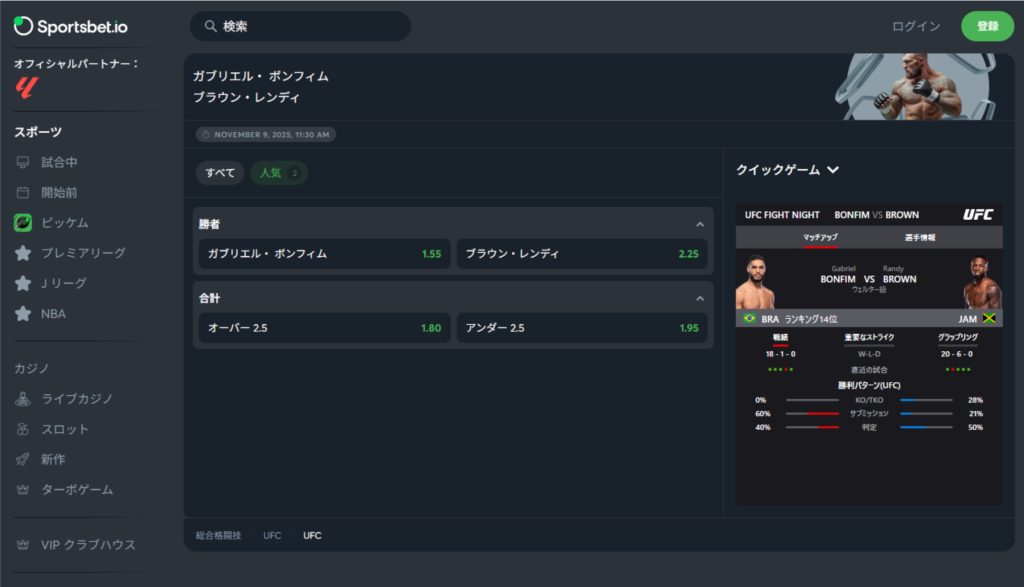Open the ログイン link
The width and height of the screenshot is (1024, 587).
tap(915, 26)
